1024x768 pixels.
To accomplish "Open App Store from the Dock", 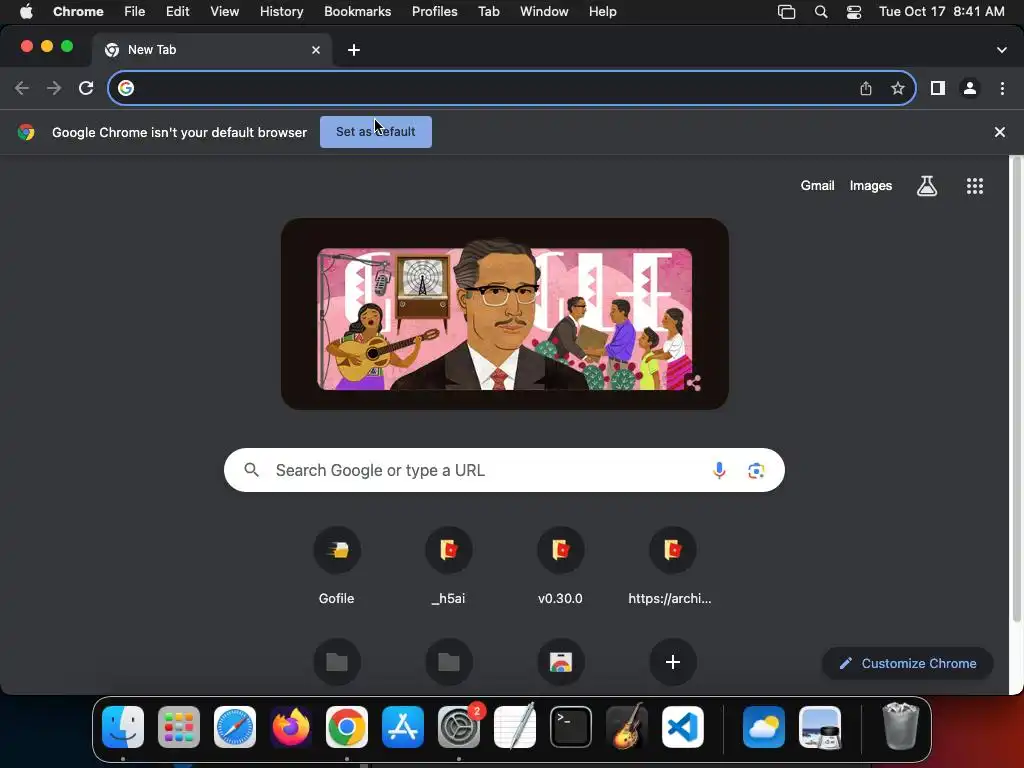I will click(x=403, y=727).
